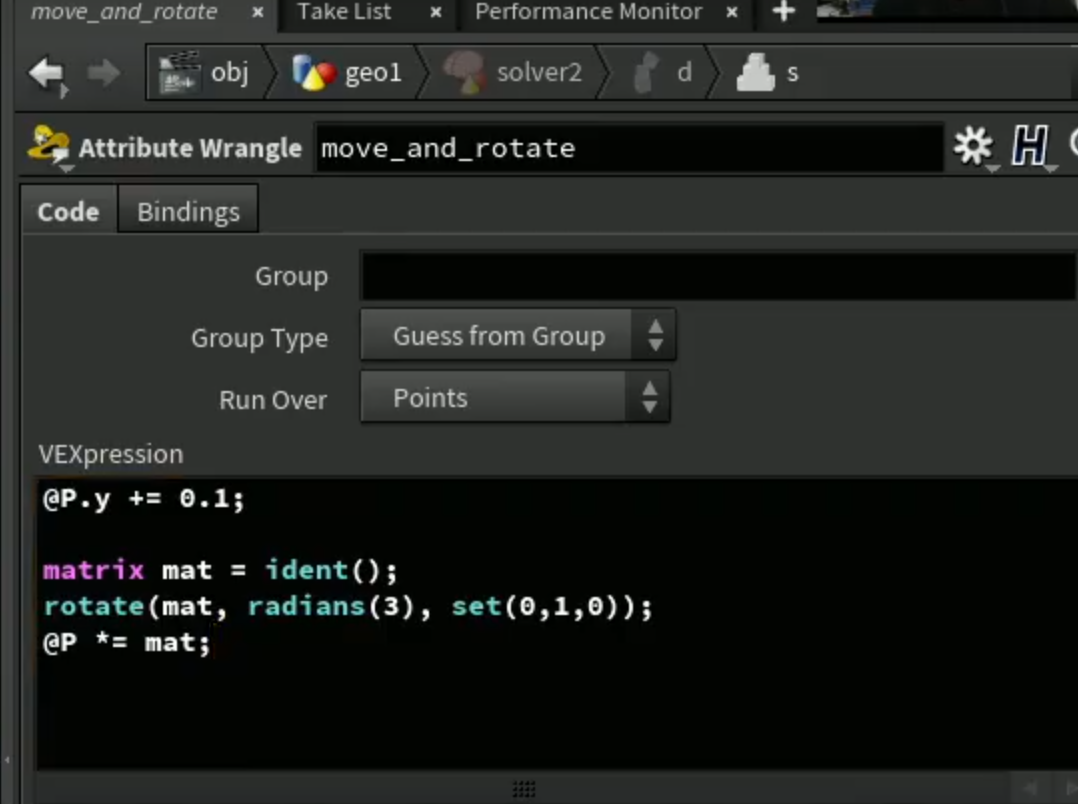Switch to the Bindings tab
The image size is (1078, 804).
tap(188, 211)
